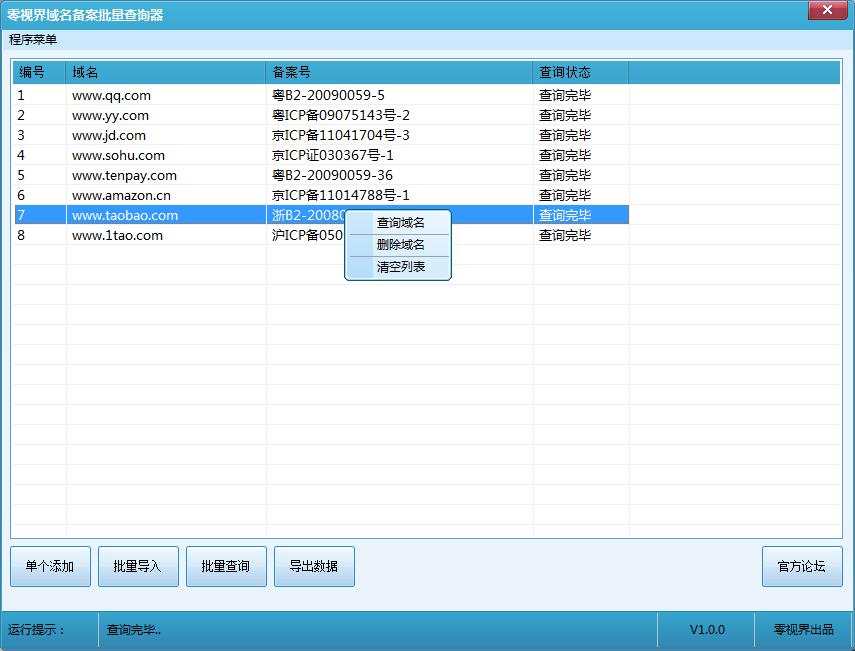Screen dimensions: 855x651
Task: Open the 官方论坛 link button
Action: [802, 566]
